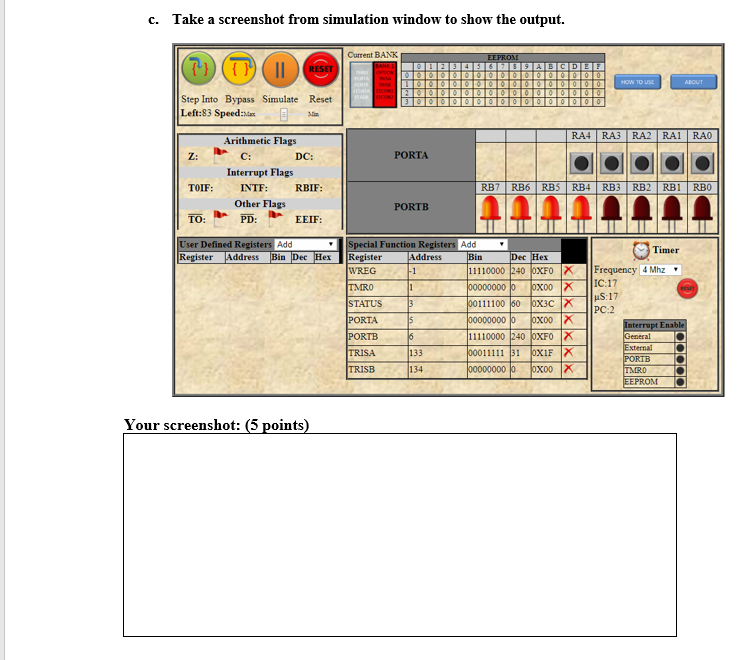Image resolution: width=756 pixels, height=660 pixels.
Task: Remove the STATUS register row
Action: point(568,303)
